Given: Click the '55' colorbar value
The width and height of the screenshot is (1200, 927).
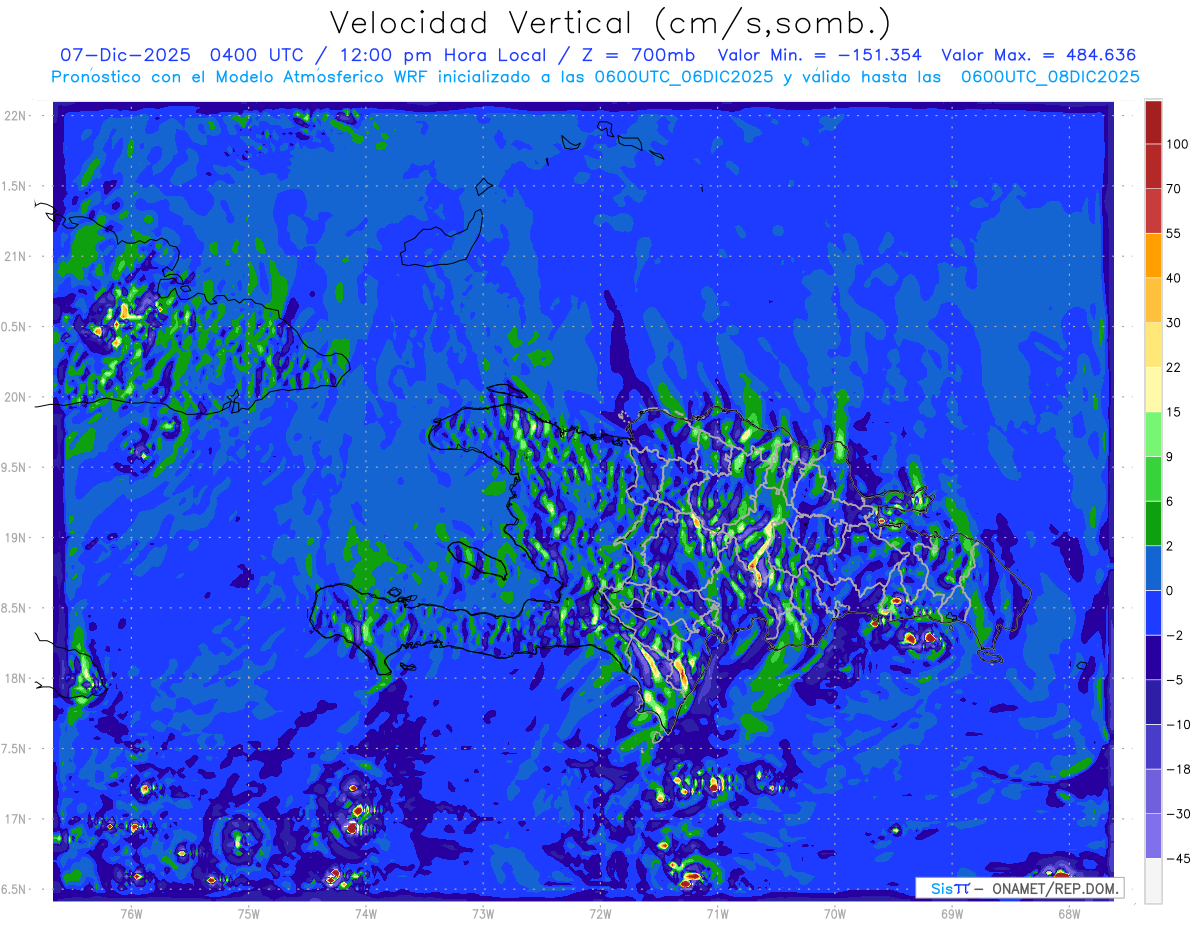Looking at the screenshot, I should coord(1173,233).
